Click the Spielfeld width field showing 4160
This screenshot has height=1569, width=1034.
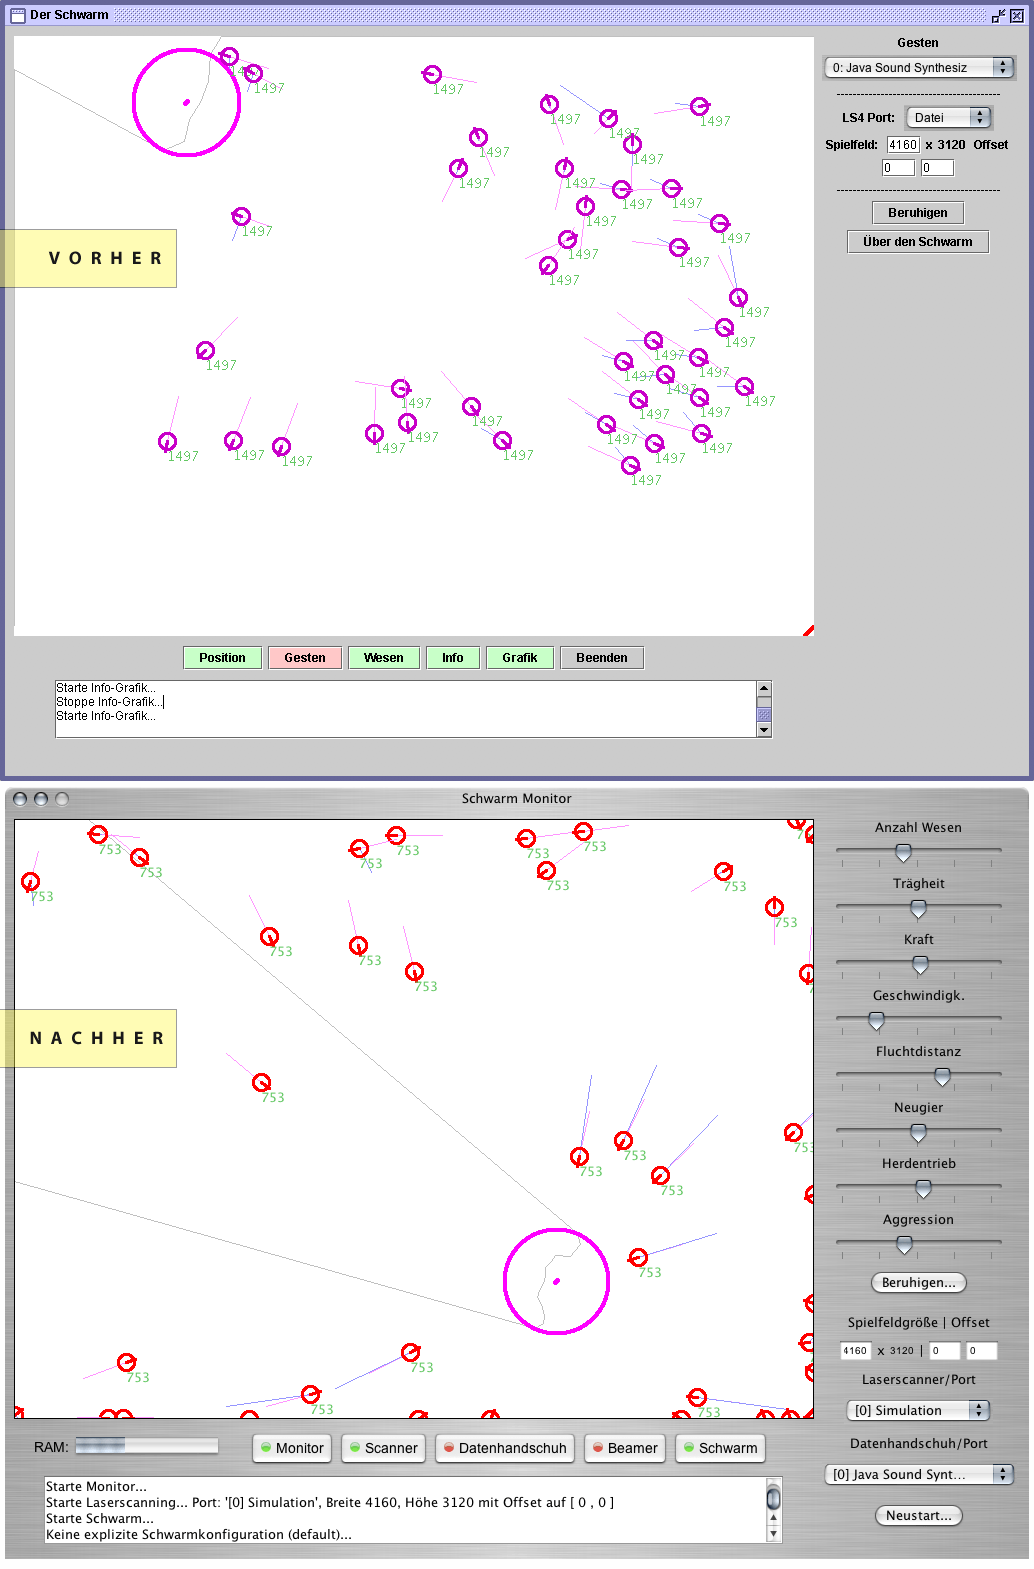point(903,145)
